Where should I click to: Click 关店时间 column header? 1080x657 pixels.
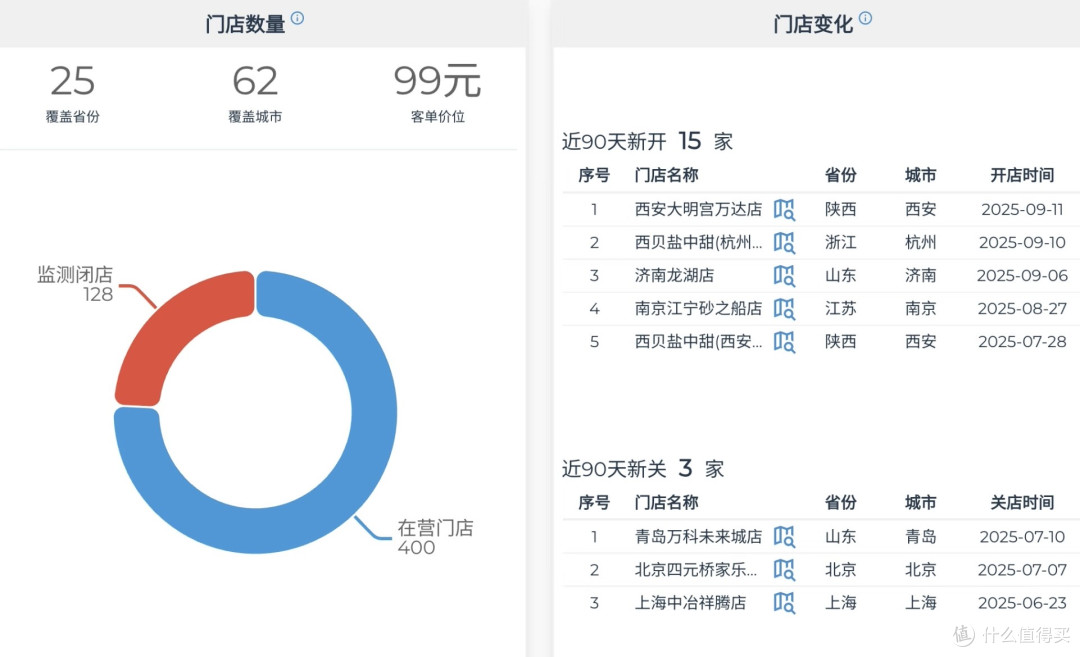1022,502
